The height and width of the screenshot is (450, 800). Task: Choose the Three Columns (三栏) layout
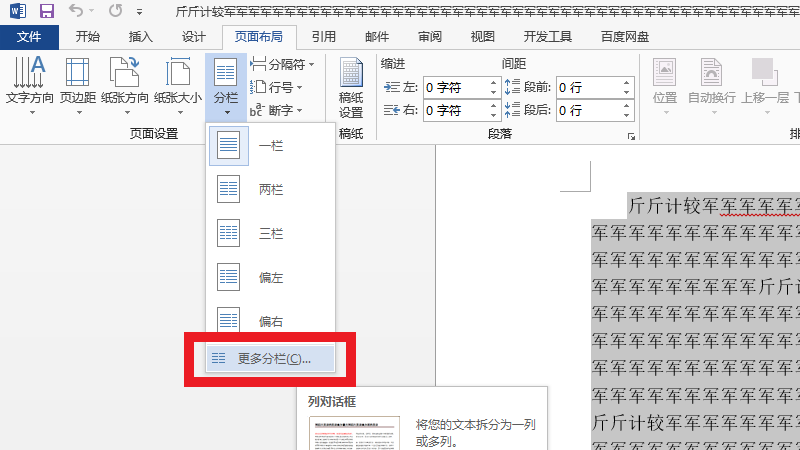pyautogui.click(x=268, y=234)
